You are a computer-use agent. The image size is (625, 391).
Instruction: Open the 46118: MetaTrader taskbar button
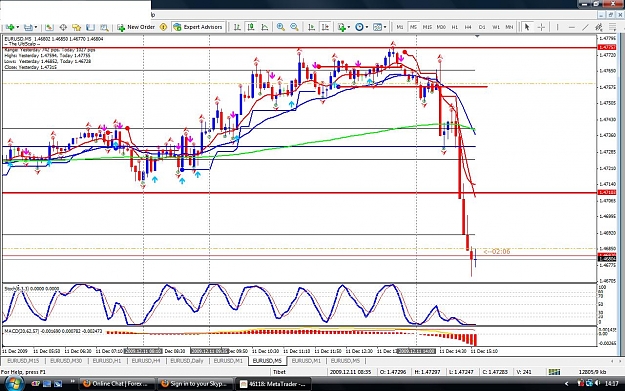tap(273, 384)
